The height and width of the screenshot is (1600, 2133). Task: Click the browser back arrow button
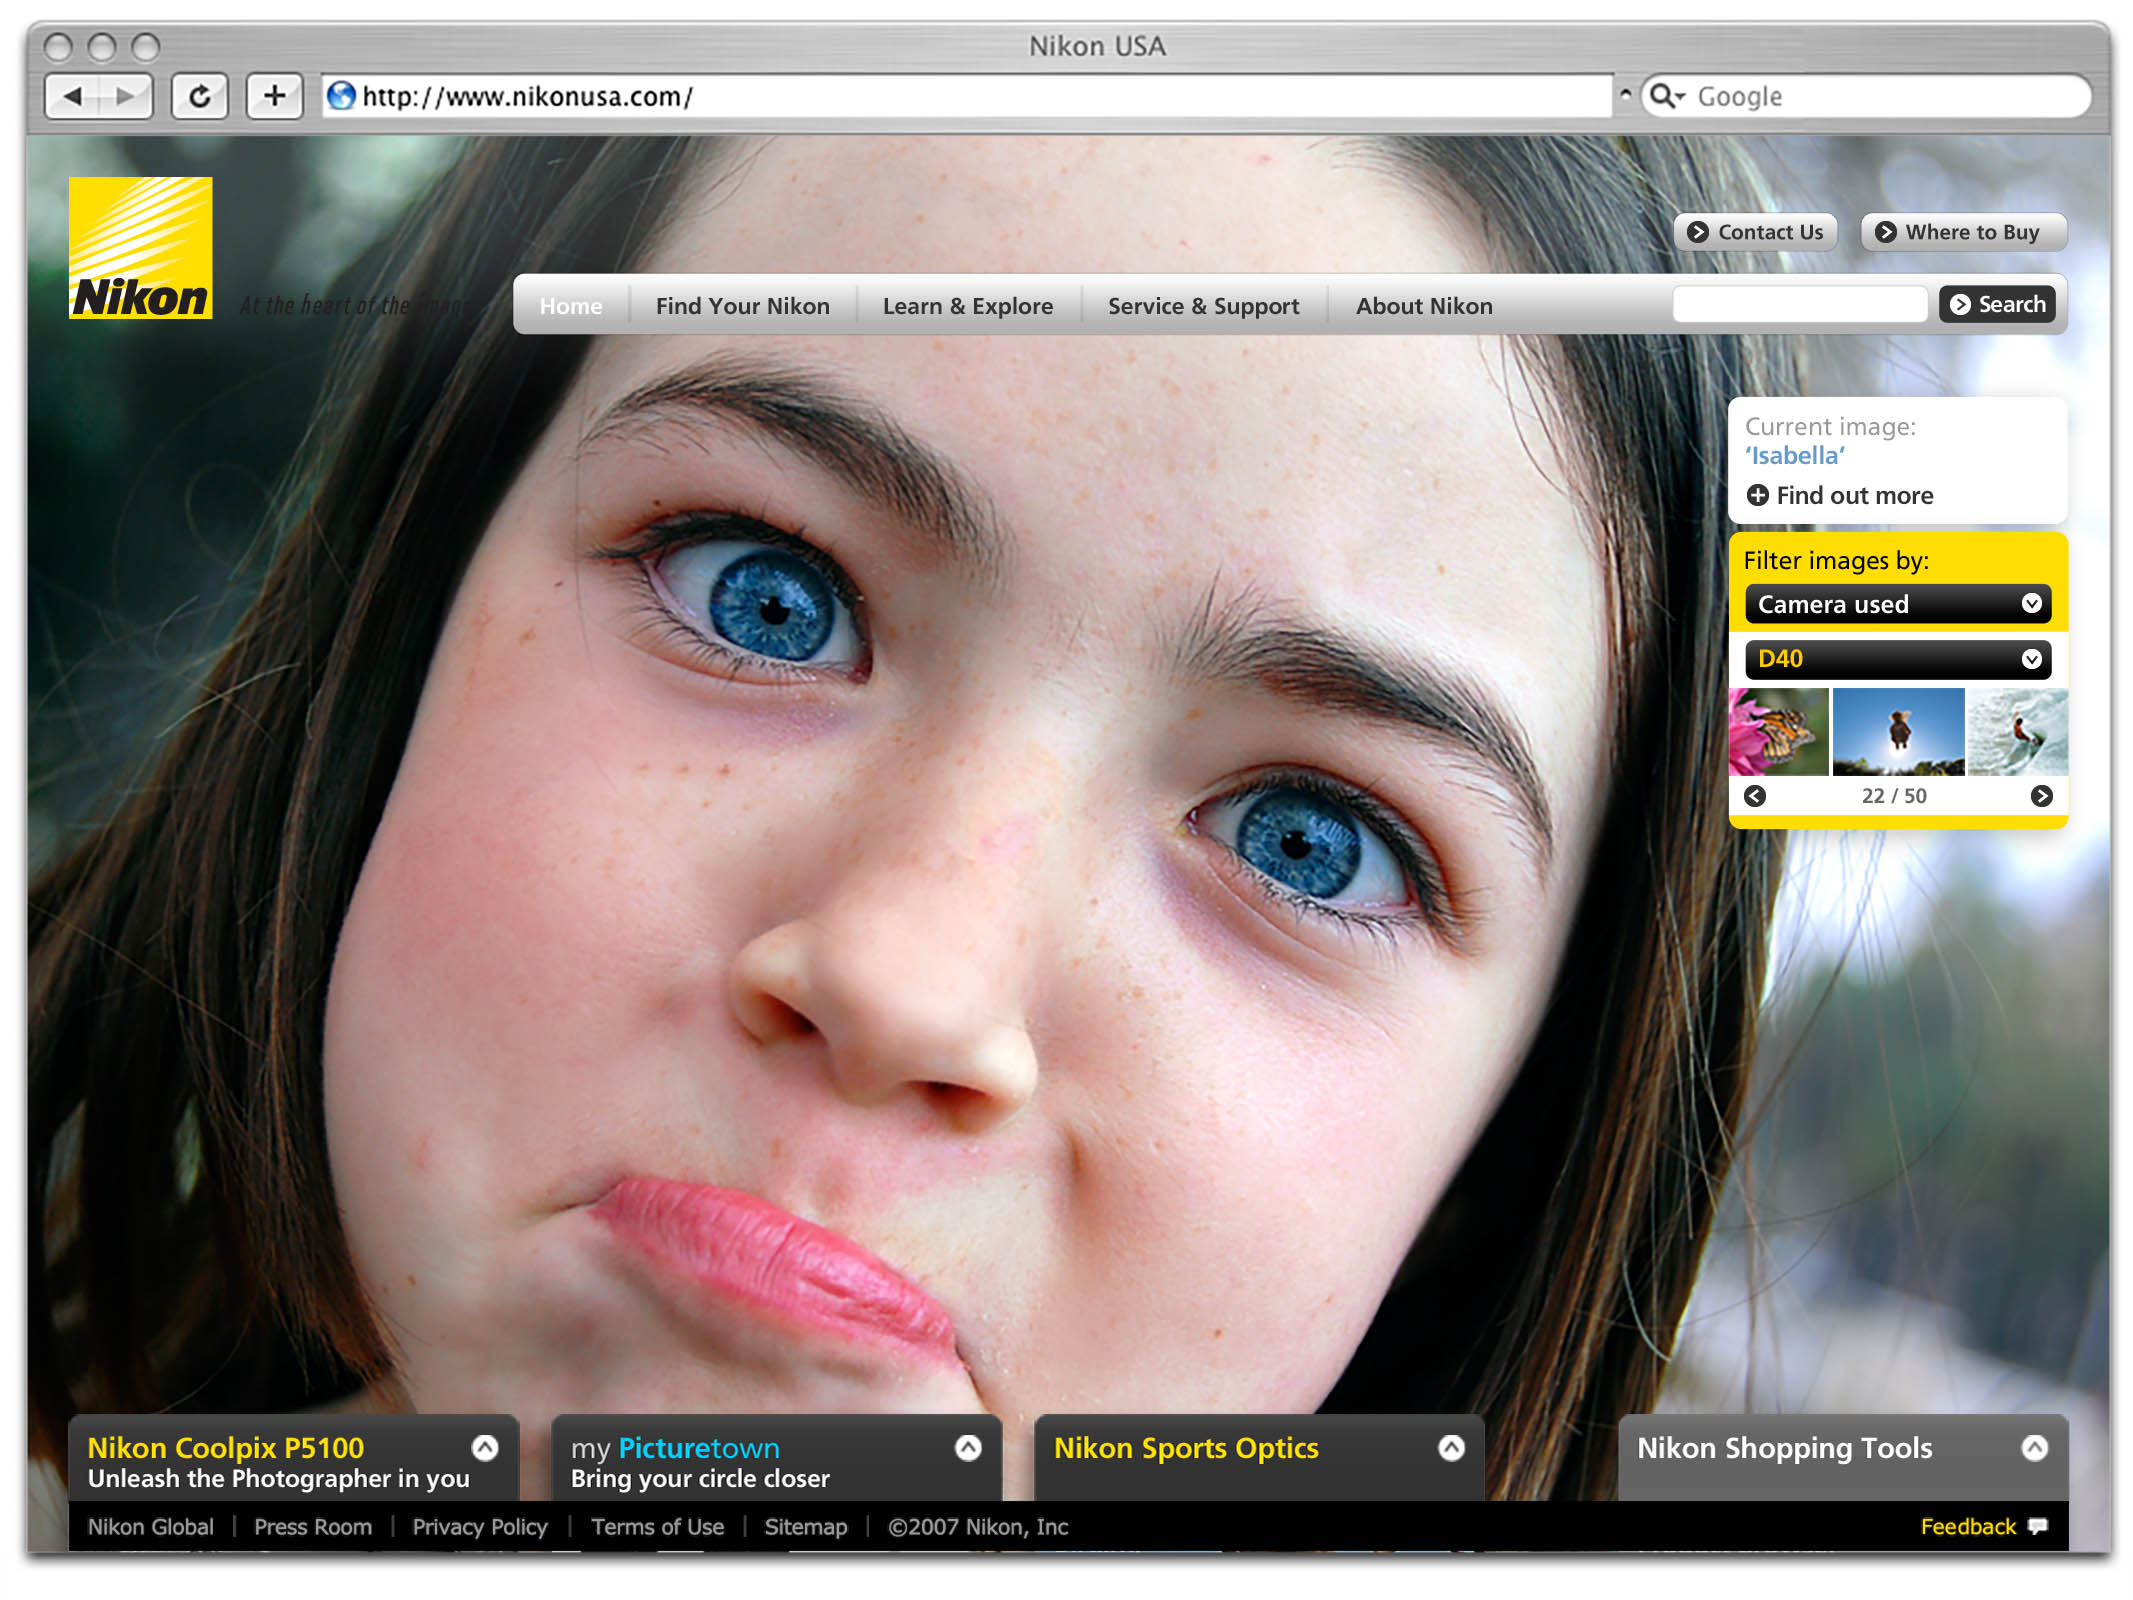(x=73, y=97)
